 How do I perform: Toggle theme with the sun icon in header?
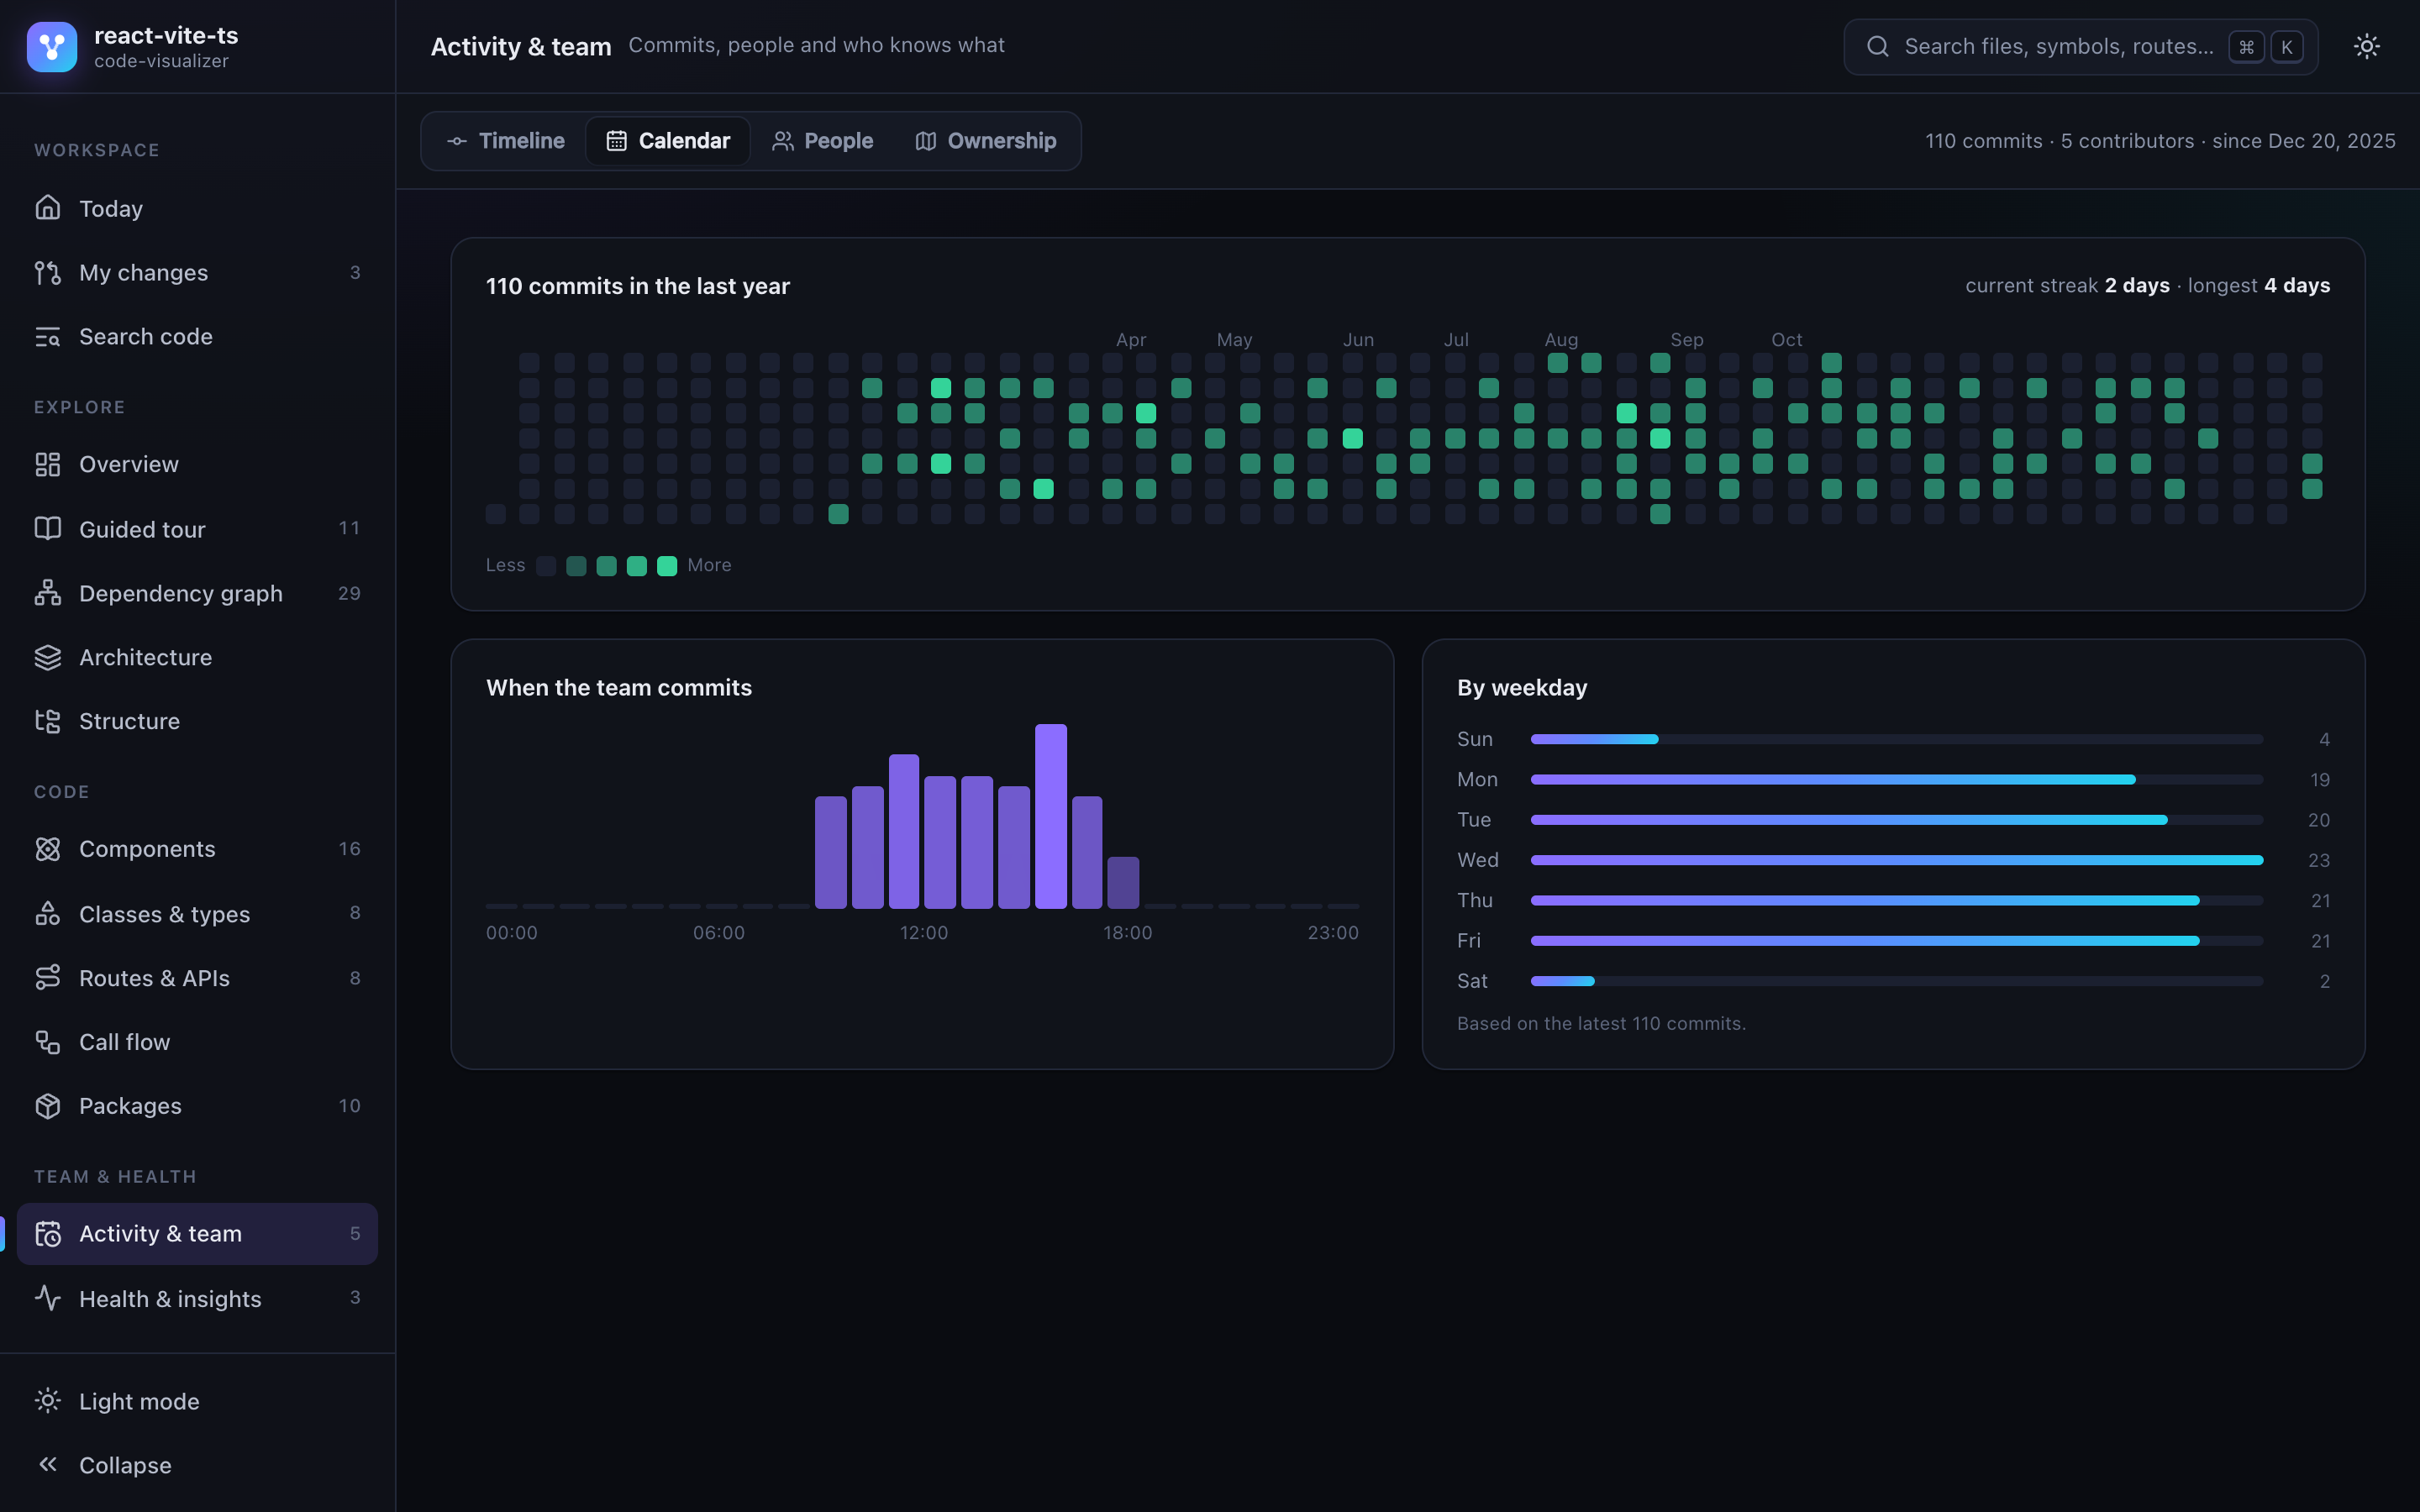(x=2366, y=46)
